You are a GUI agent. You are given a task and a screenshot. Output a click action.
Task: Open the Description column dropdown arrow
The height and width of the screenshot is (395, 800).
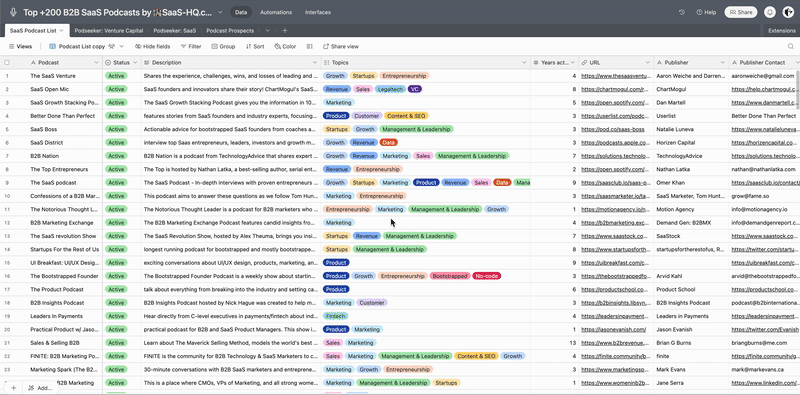315,63
